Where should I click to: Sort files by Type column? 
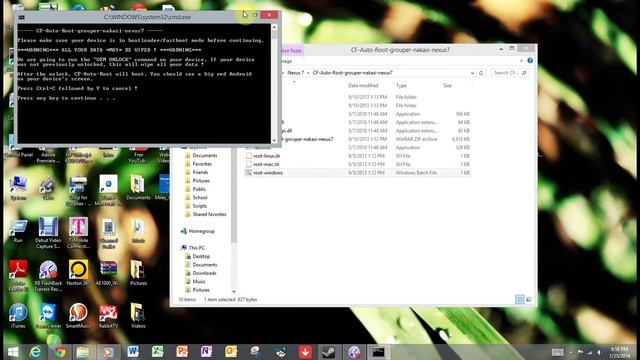coord(401,85)
